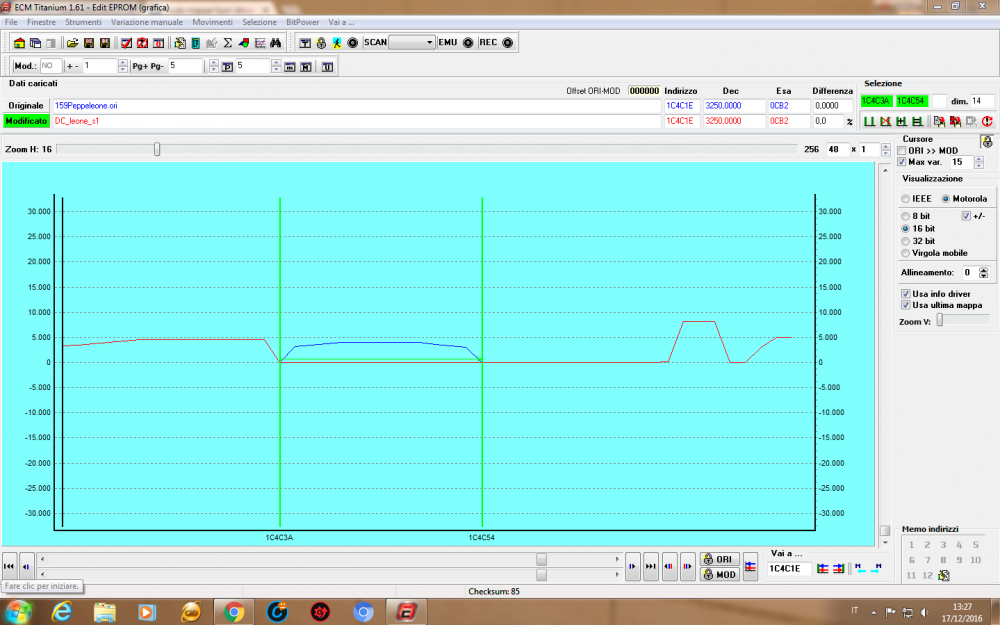Click the ORI button near bottom

pos(719,559)
